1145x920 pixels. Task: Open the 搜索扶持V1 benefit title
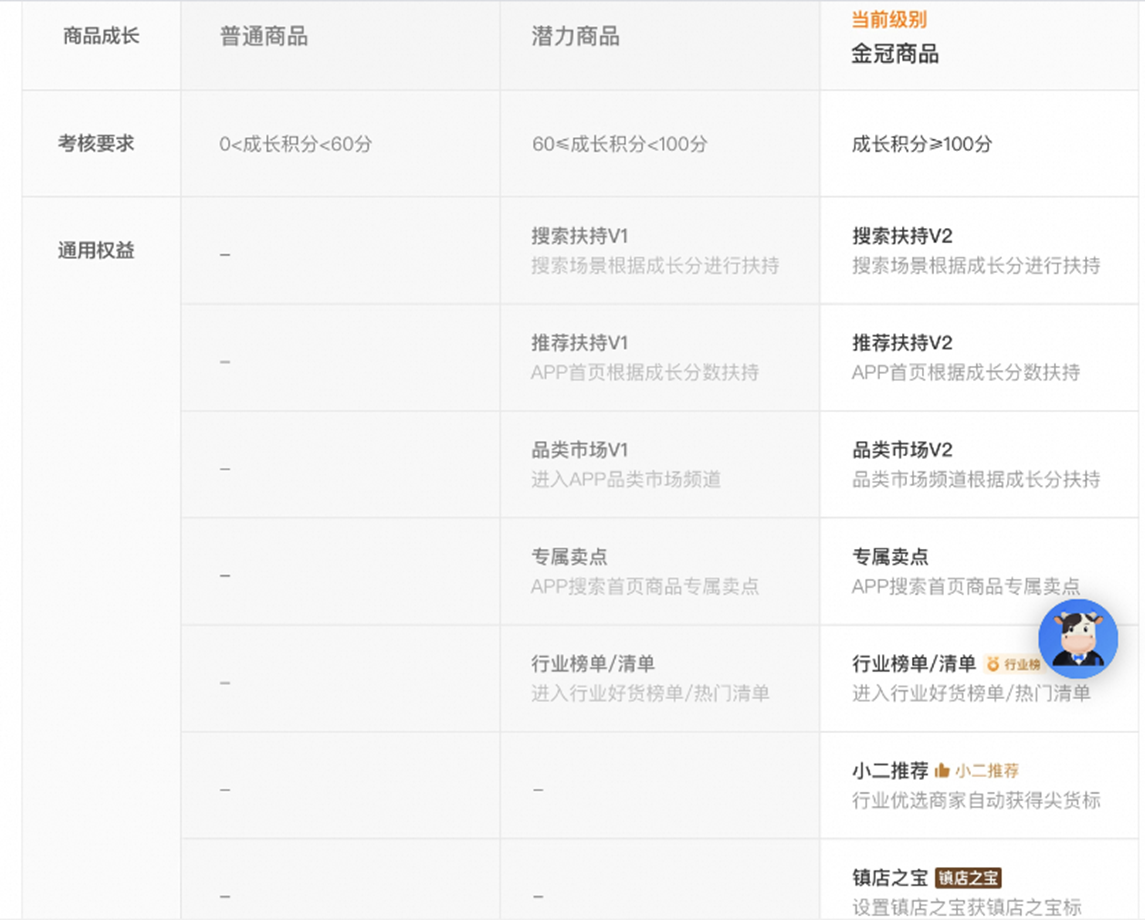[579, 236]
